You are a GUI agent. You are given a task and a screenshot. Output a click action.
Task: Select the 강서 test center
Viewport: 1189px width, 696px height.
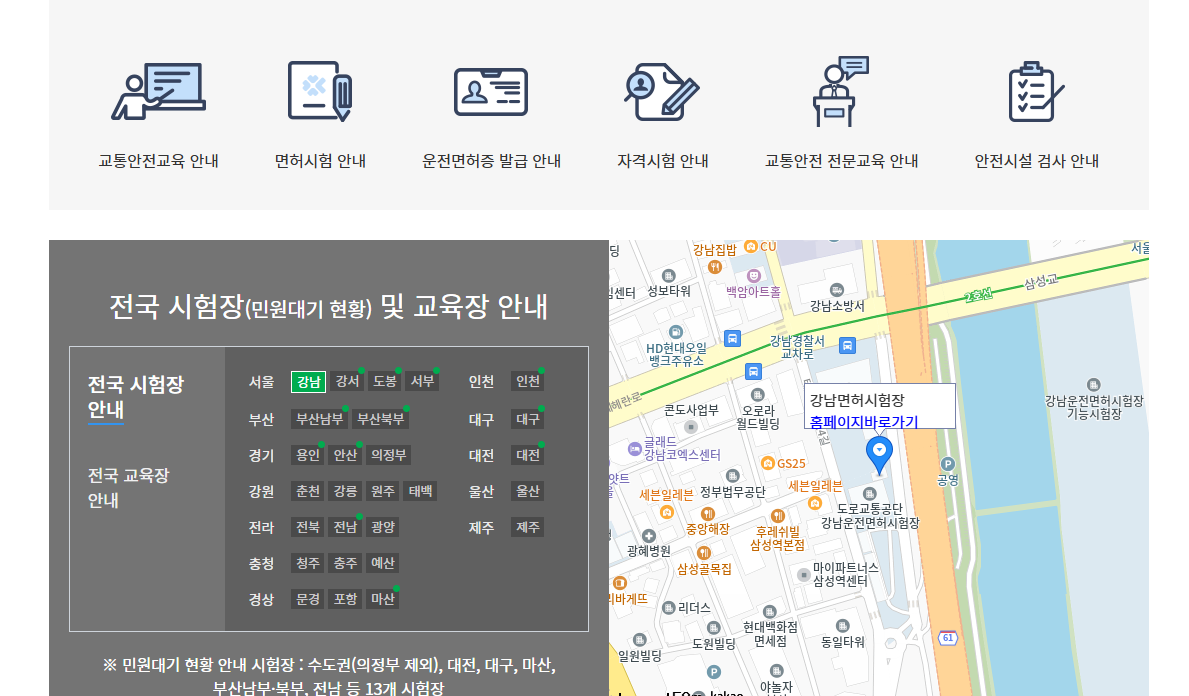(x=347, y=381)
